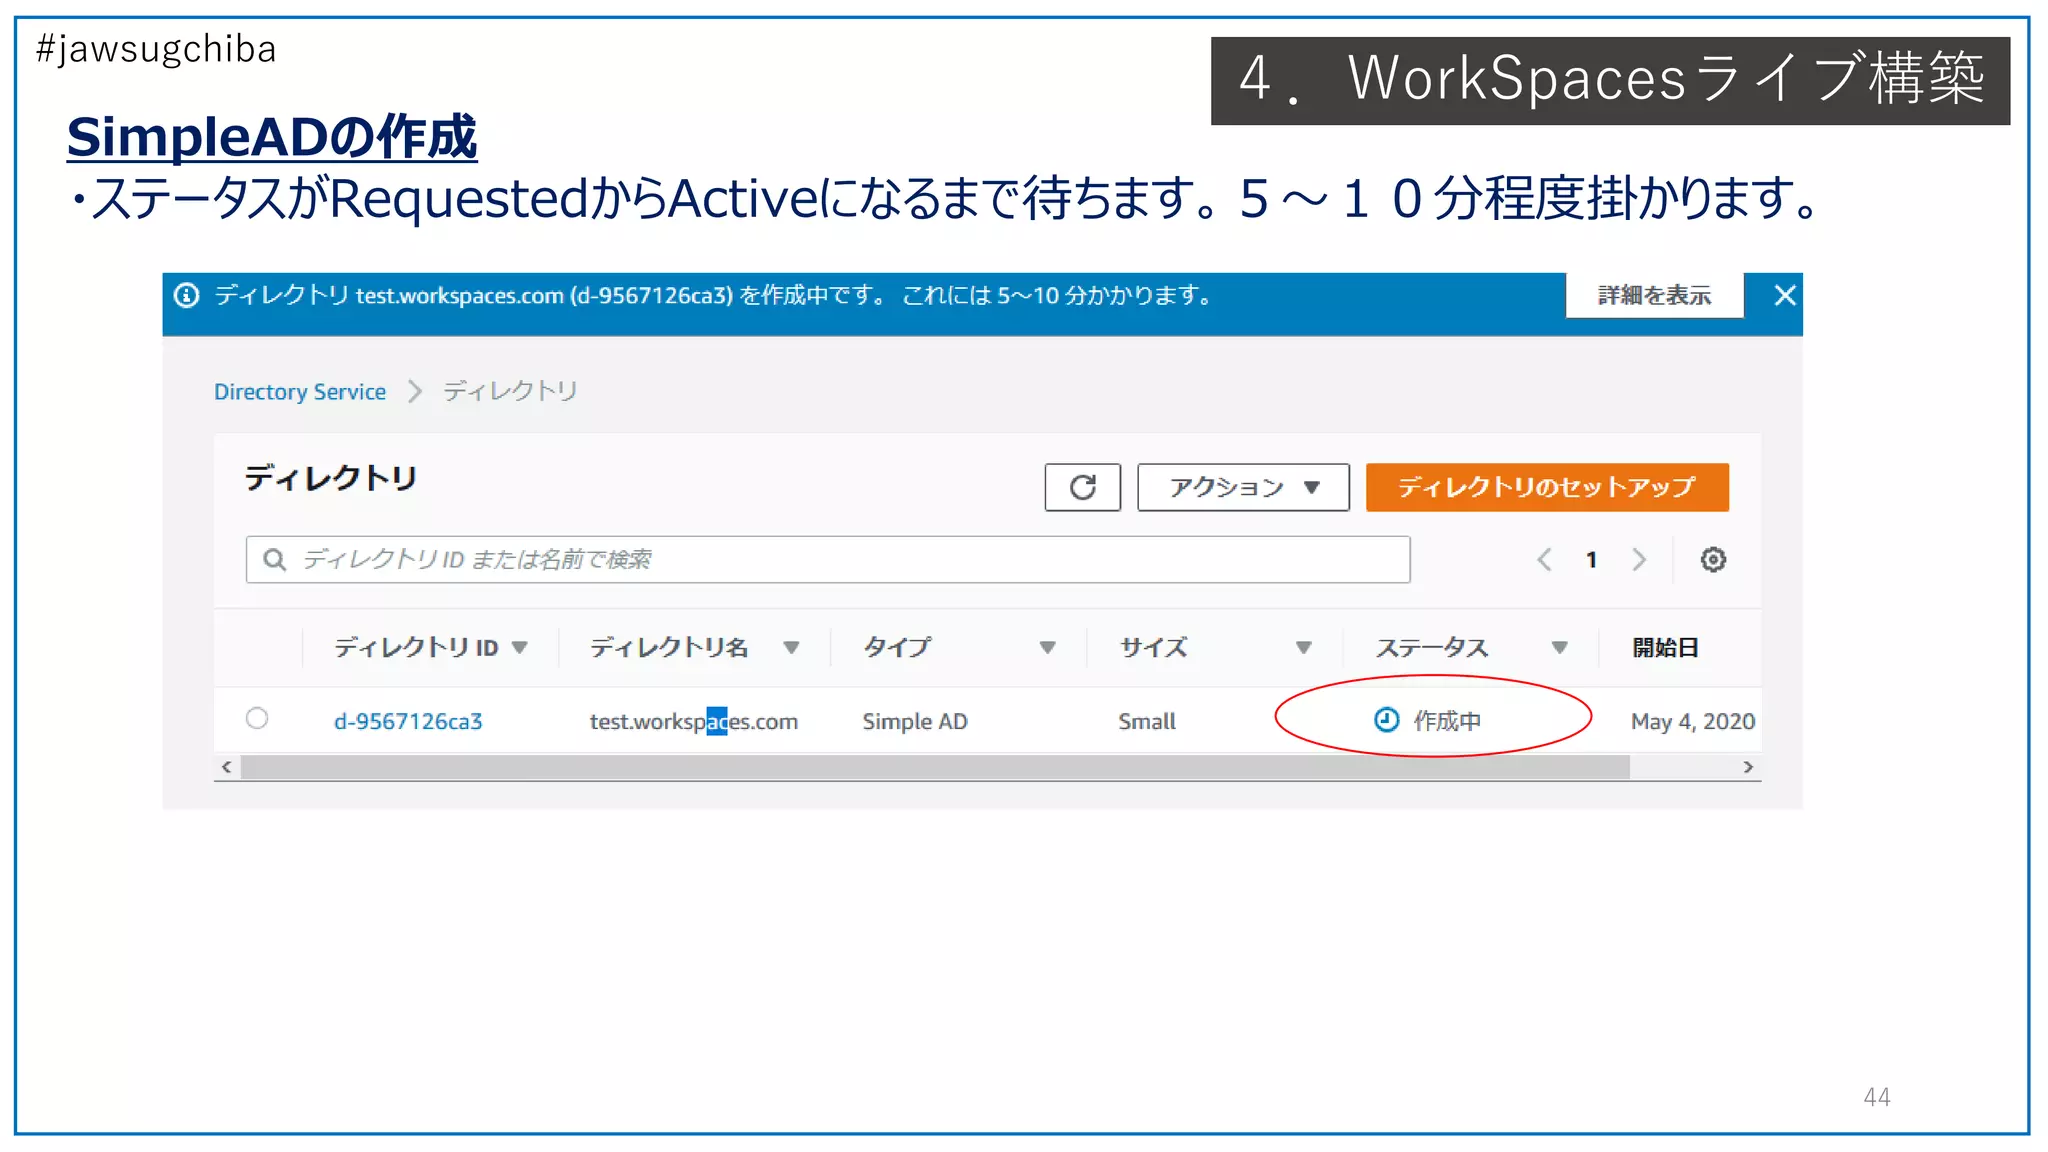2048x1152 pixels.
Task: Sort by ステータス column arrow
Action: [x=1559, y=647]
